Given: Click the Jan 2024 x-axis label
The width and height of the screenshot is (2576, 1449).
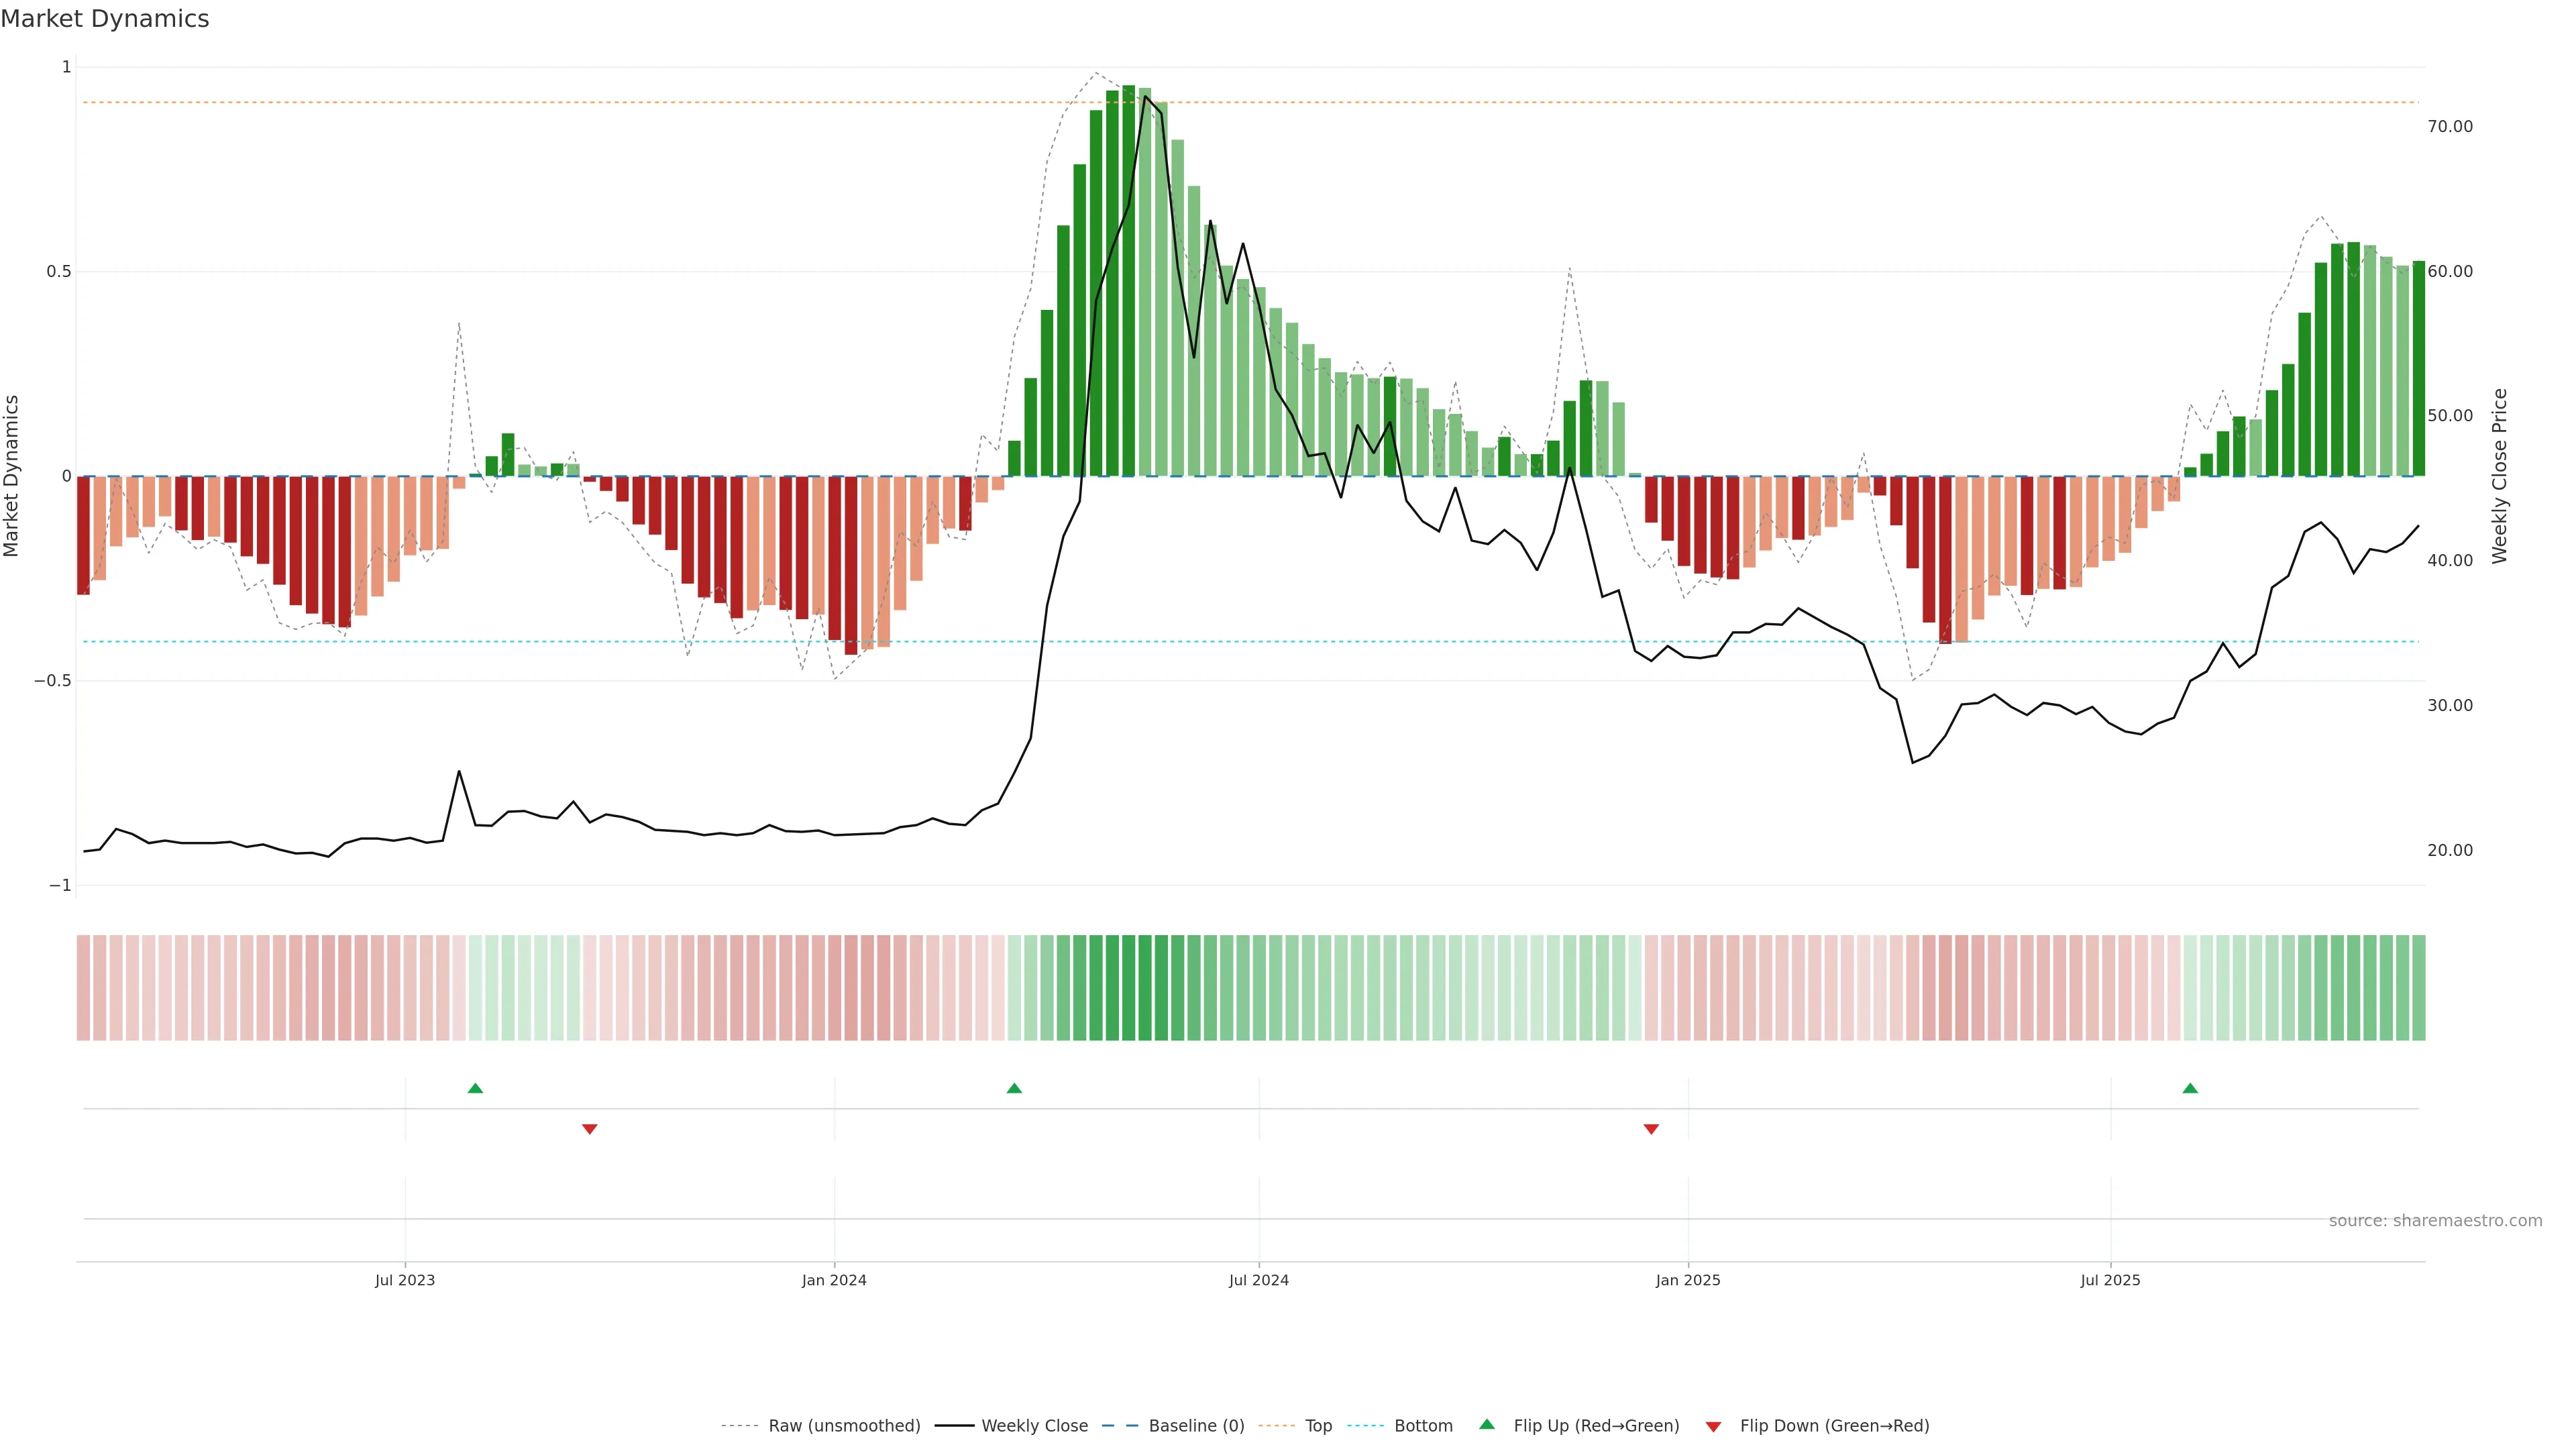Looking at the screenshot, I should [834, 1280].
